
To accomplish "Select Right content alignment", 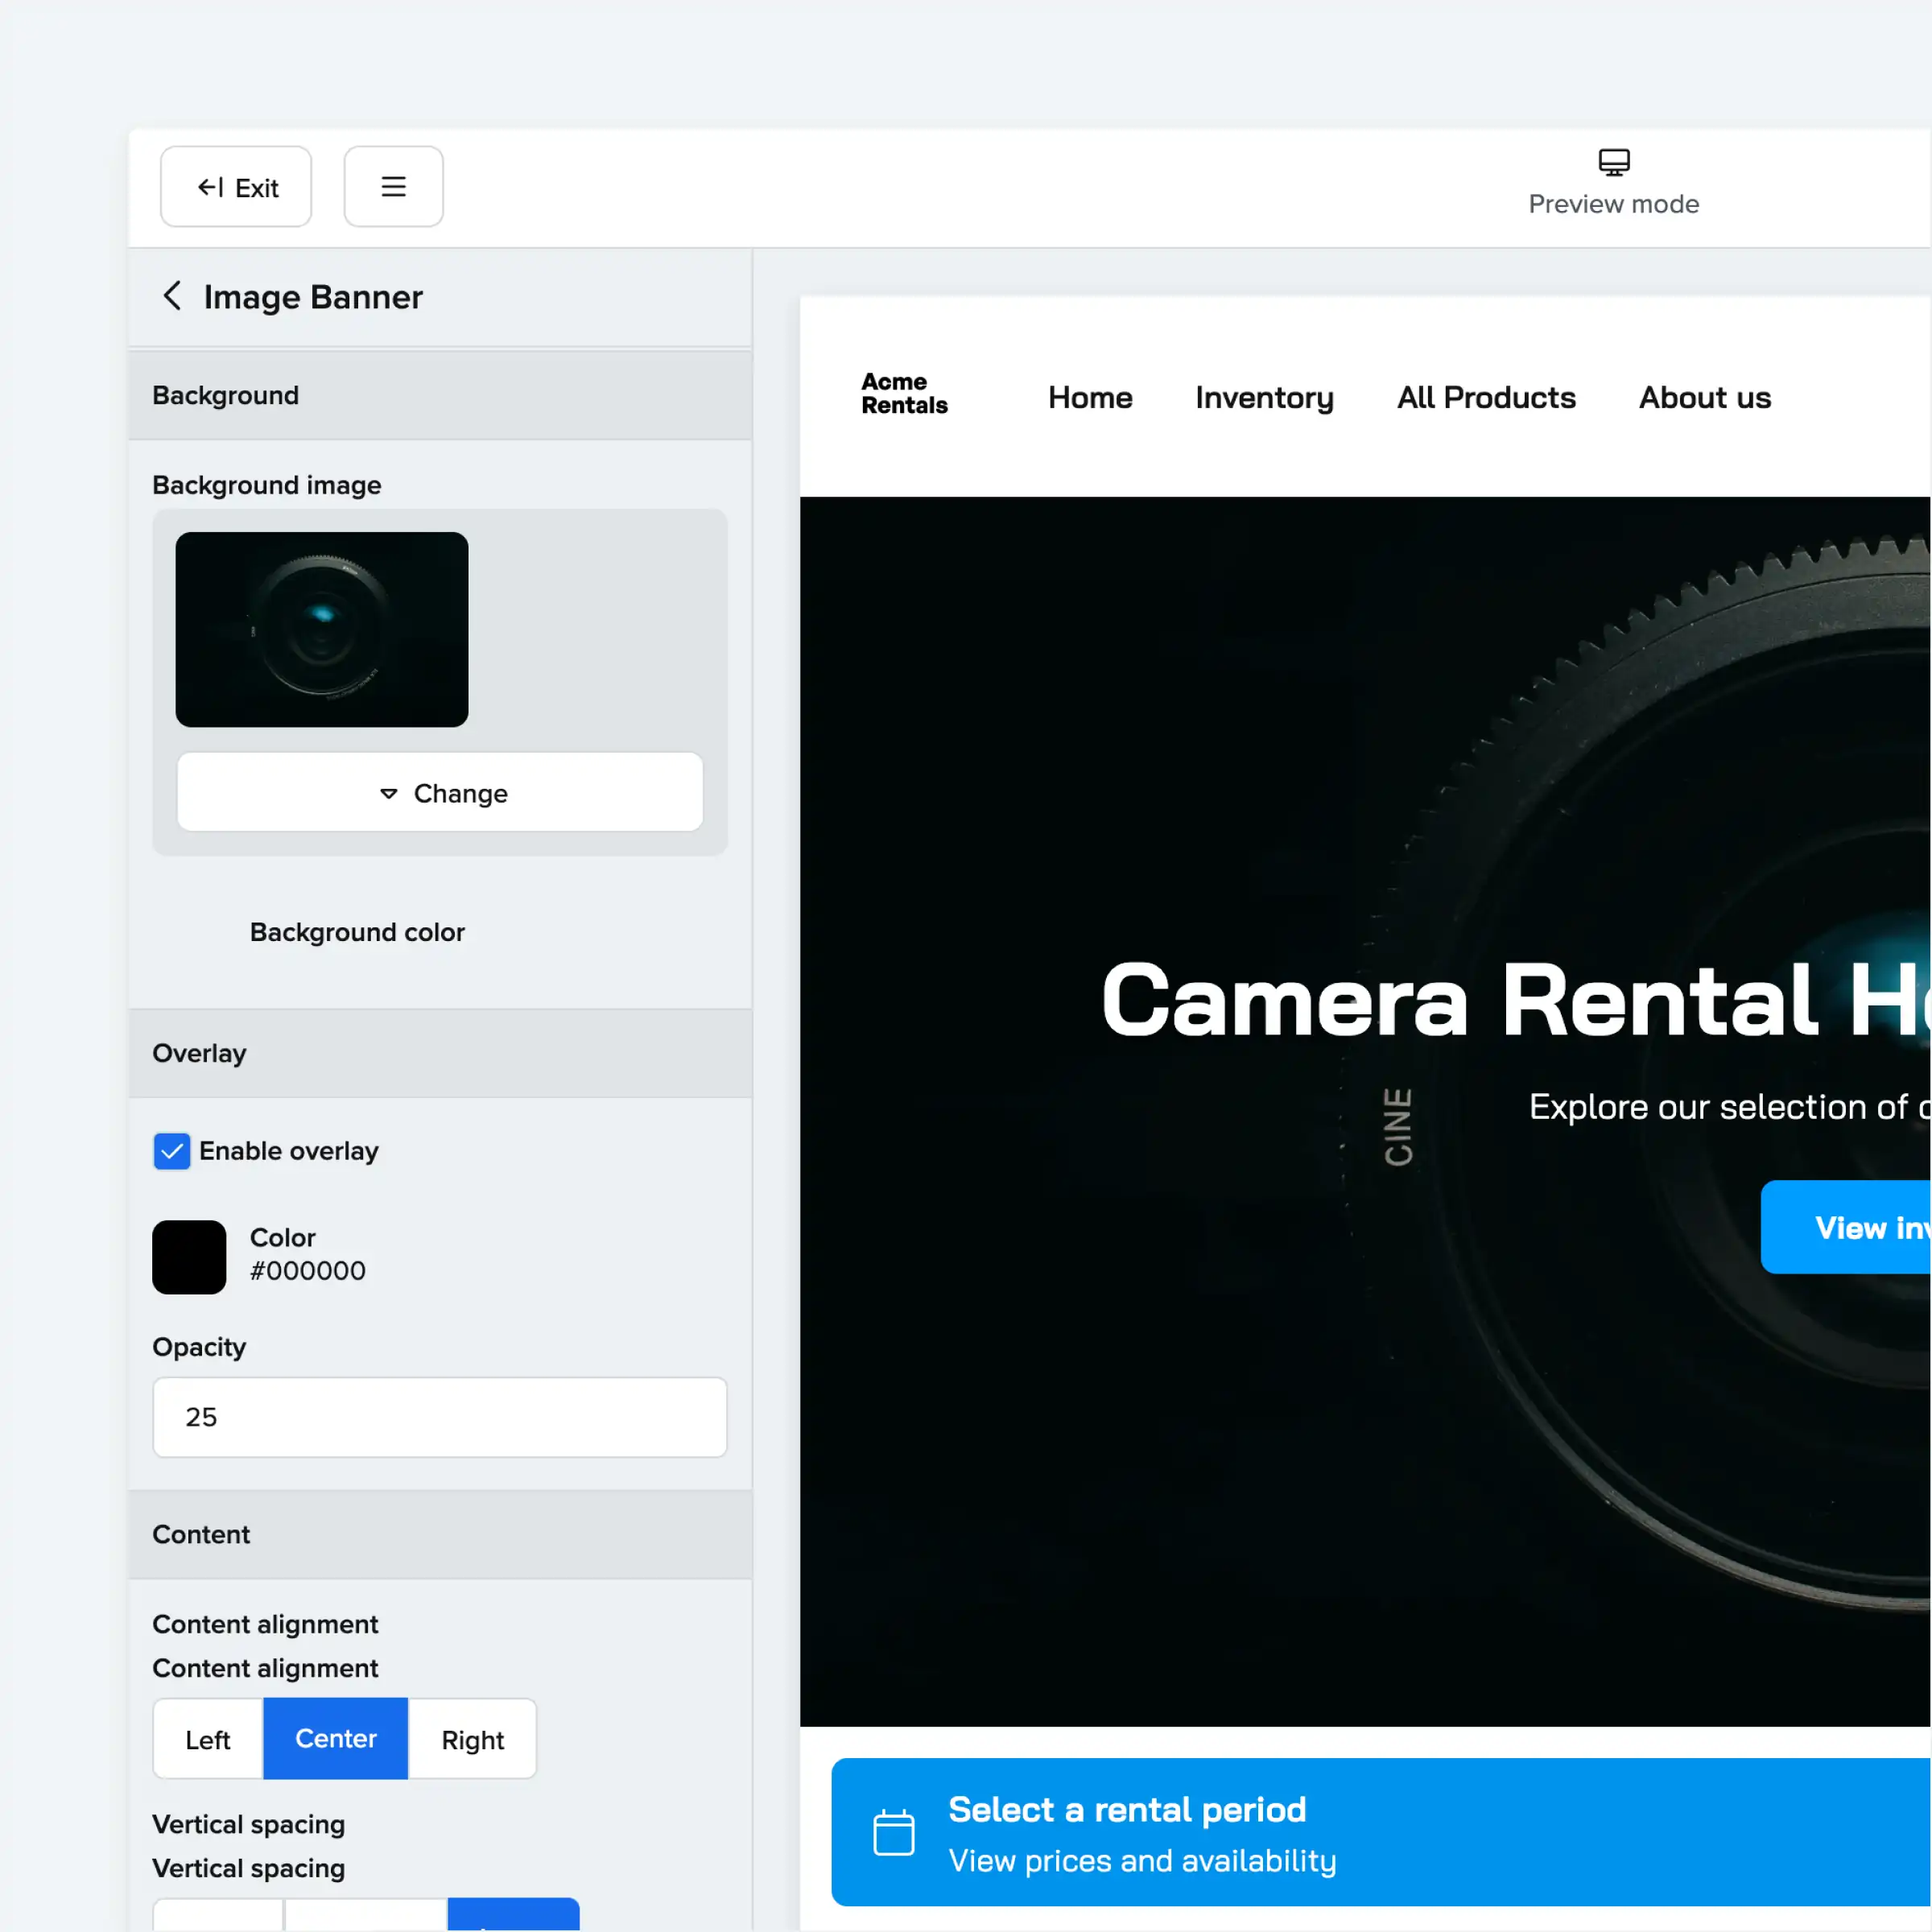I will [473, 1739].
